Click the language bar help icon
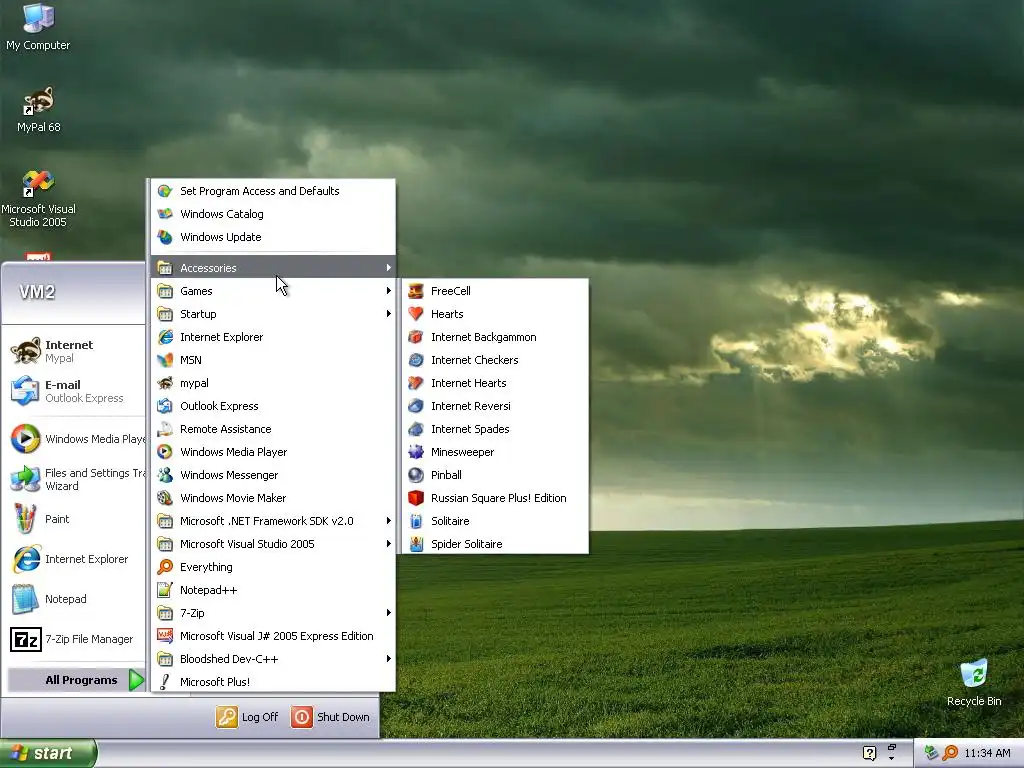 869,753
